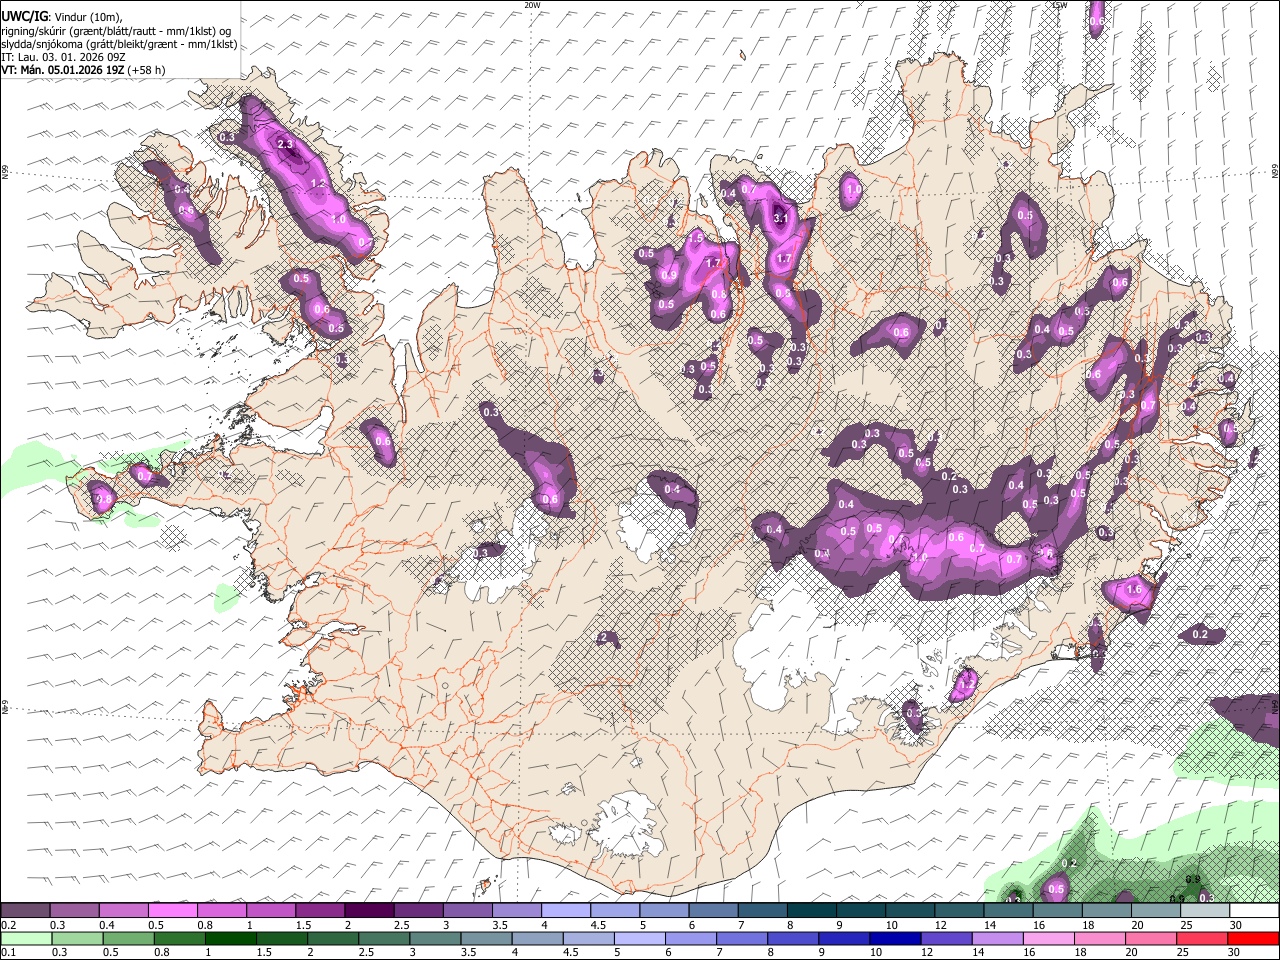
Task: Click the 1.6 snowfall value on southeast coast
Action: pos(1134,590)
